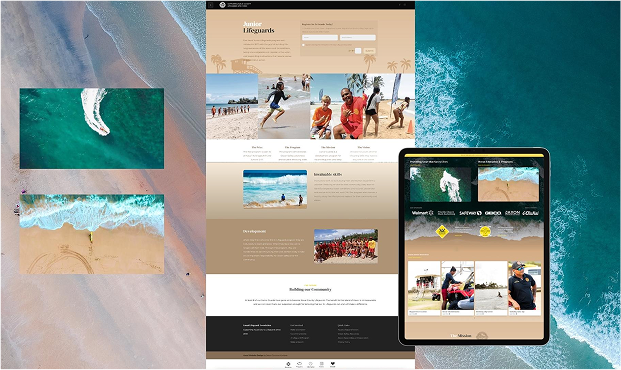The image size is (621, 370).
Task: Click the Building our Community heading
Action: click(x=310, y=289)
